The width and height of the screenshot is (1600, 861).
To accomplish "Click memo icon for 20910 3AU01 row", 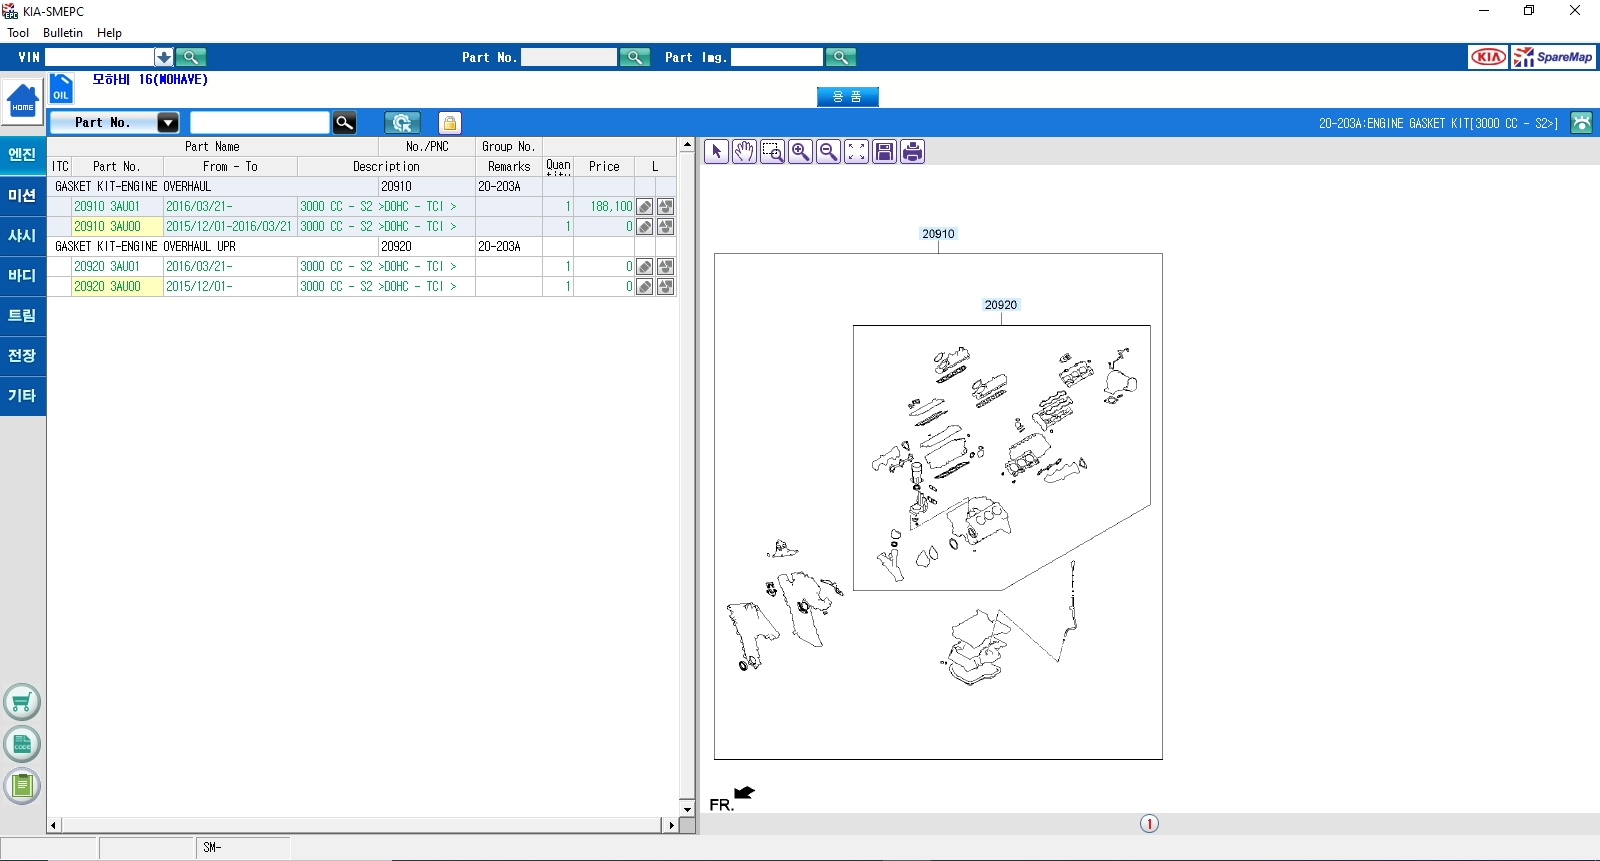I will click(x=645, y=207).
